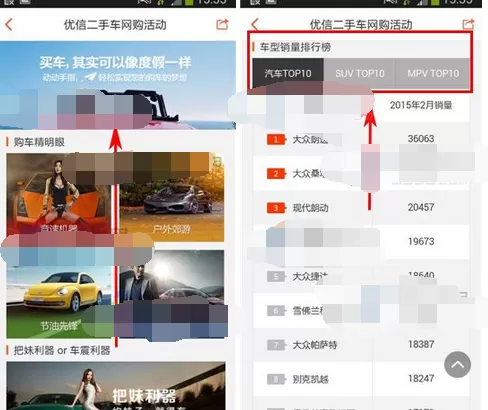Tap the 2015年2月销量 column header
The width and height of the screenshot is (488, 410).
coord(421,105)
